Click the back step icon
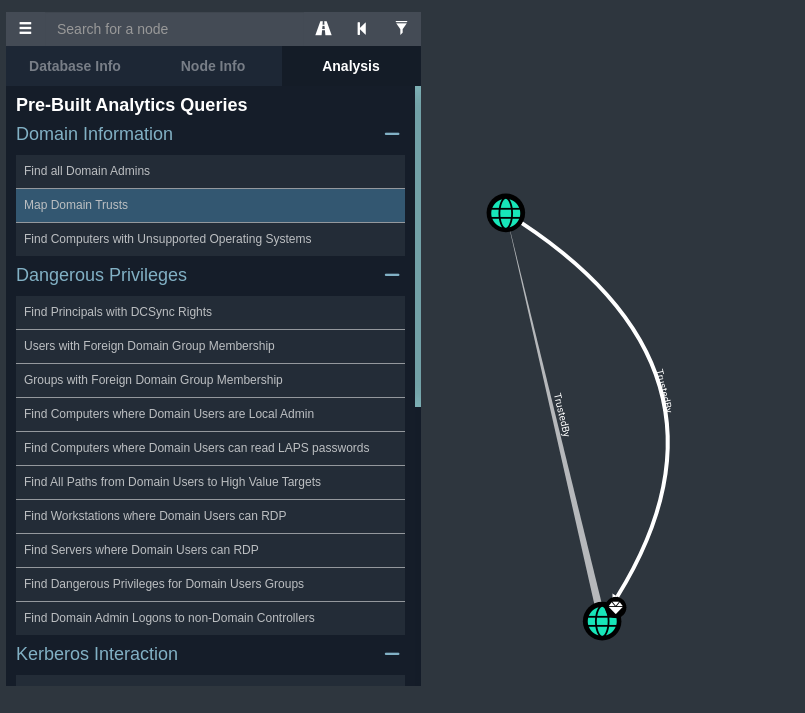The height and width of the screenshot is (713, 805). [362, 29]
